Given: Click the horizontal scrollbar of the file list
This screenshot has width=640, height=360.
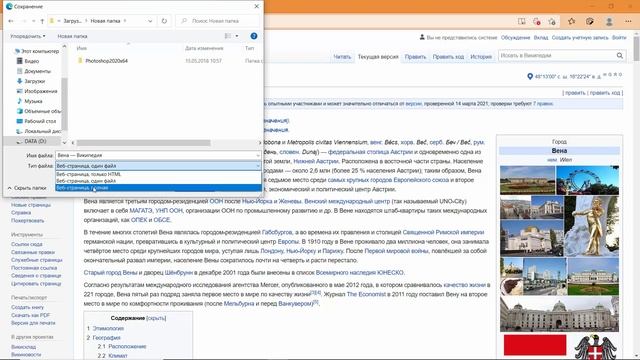Looking at the screenshot, I should click(143, 143).
